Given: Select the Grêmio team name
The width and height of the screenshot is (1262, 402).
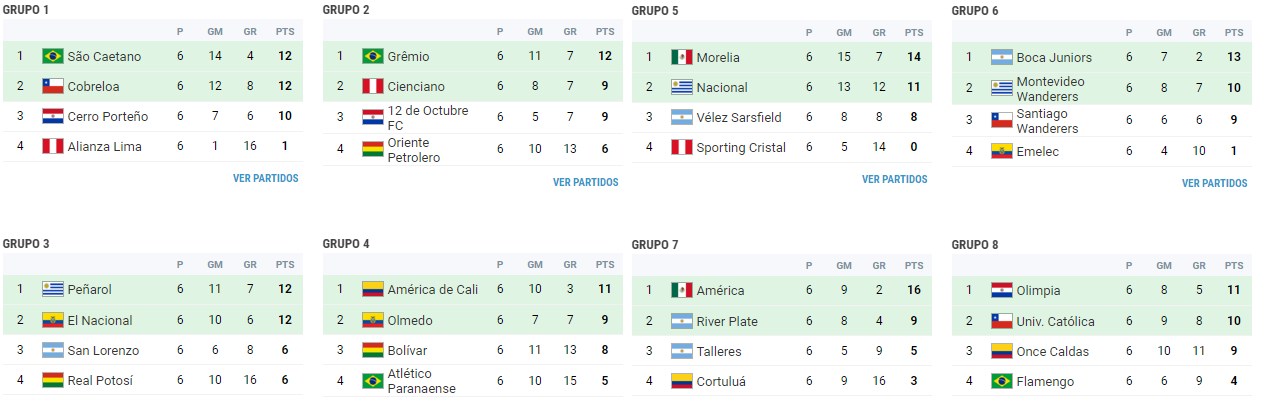Looking at the screenshot, I should tap(408, 57).
